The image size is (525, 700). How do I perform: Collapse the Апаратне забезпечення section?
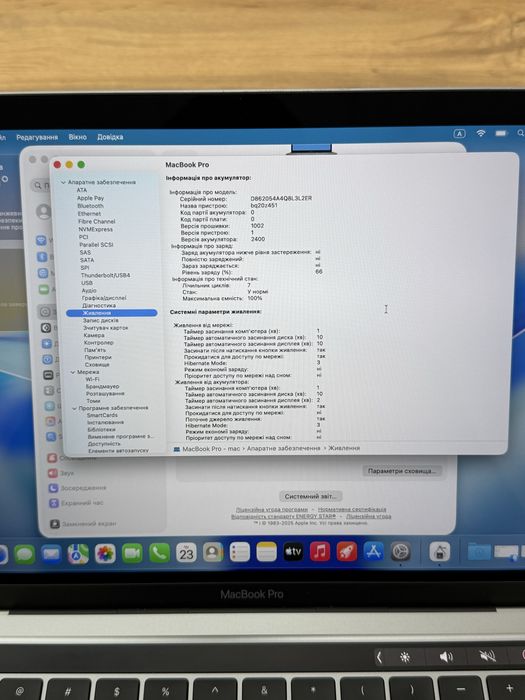pyautogui.click(x=63, y=182)
